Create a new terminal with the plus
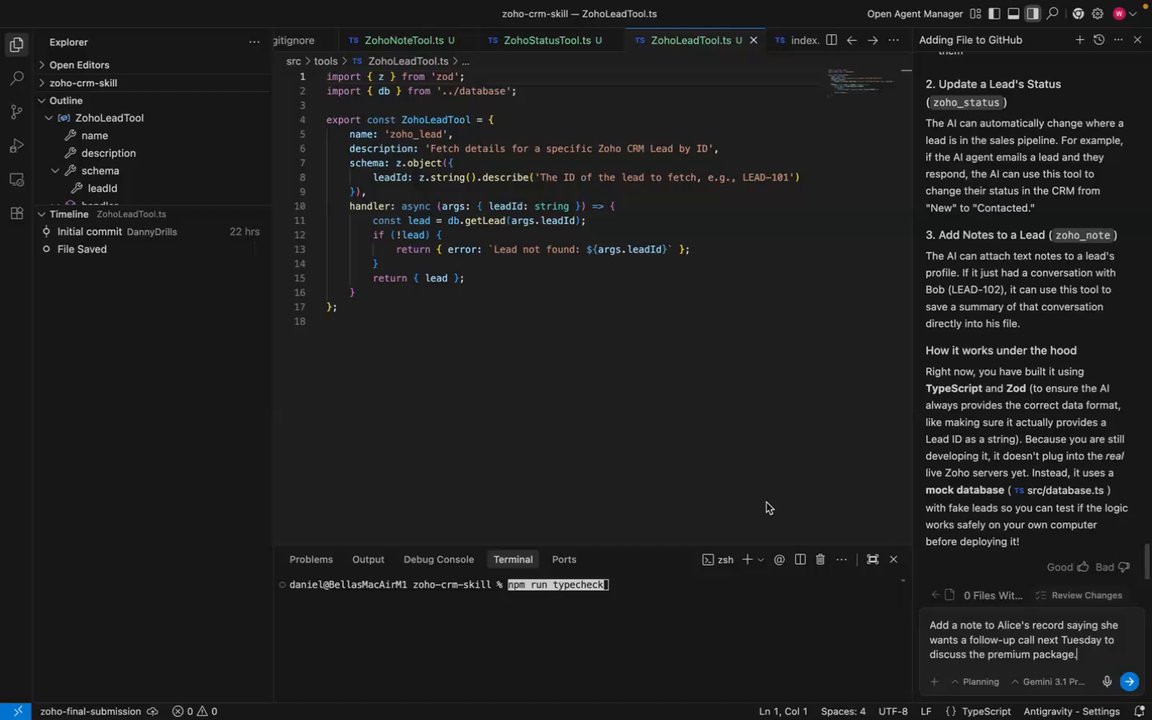Viewport: 1152px width, 720px height. 746,559
